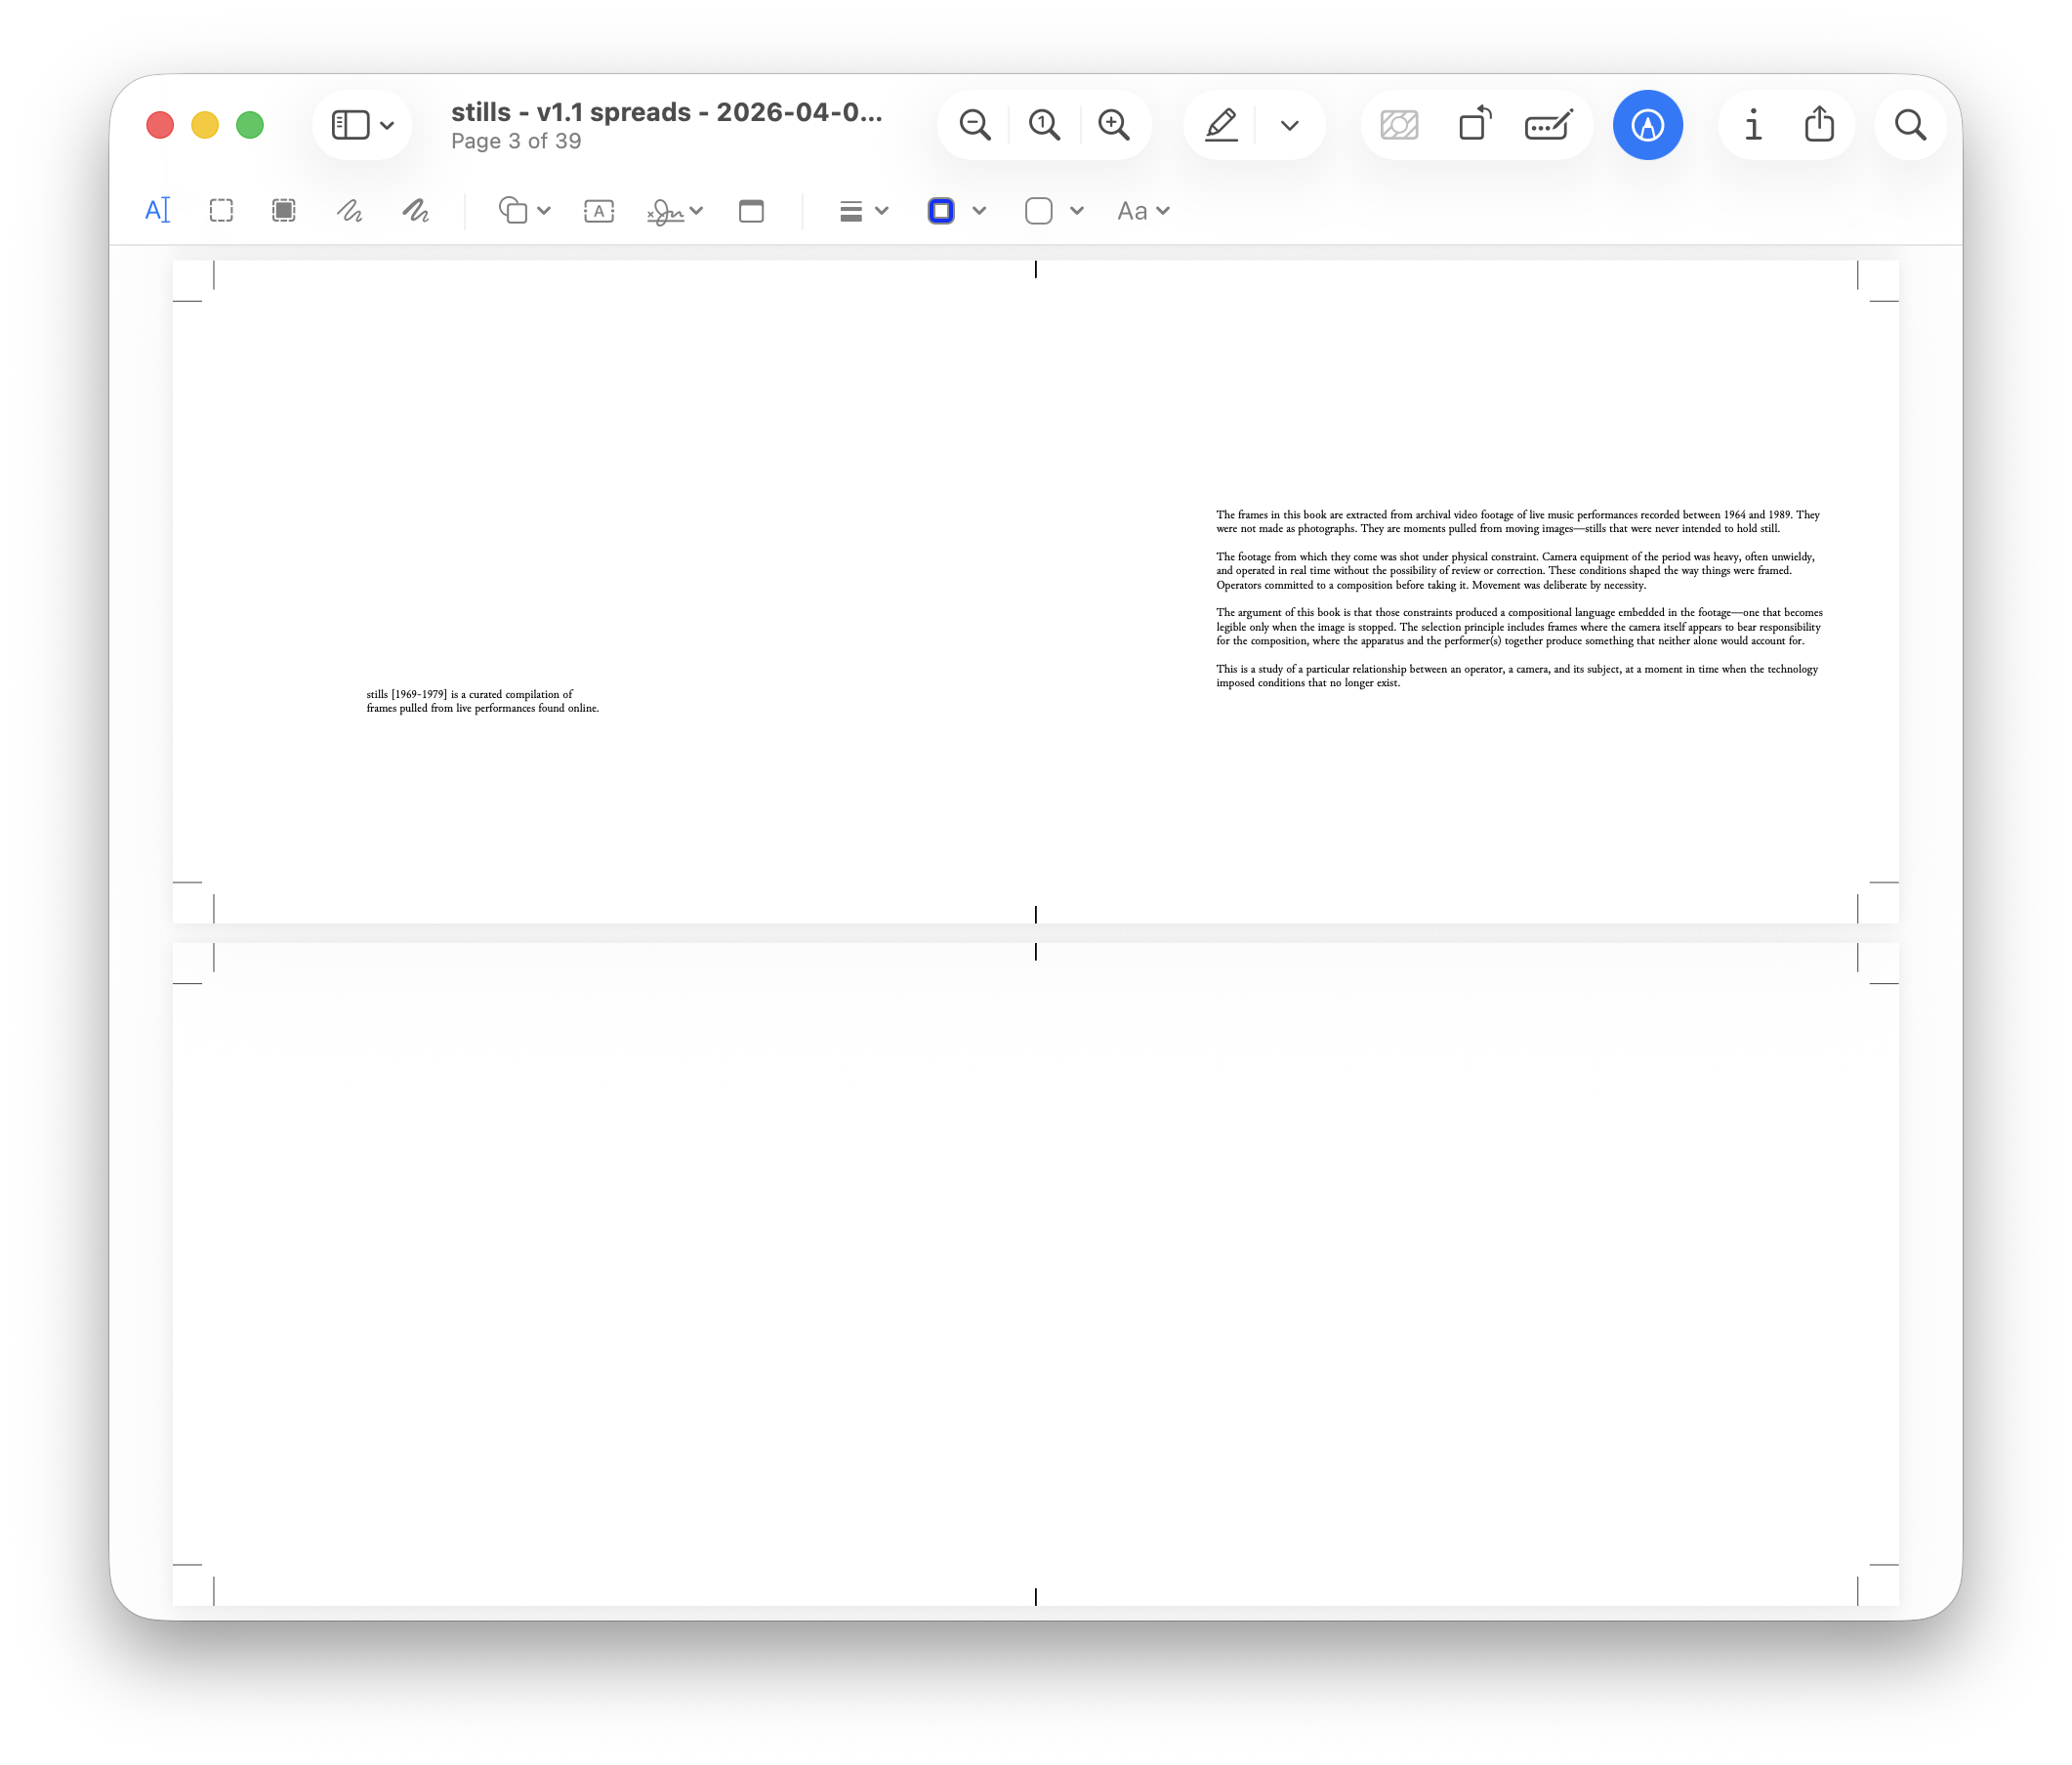2072x1765 pixels.
Task: Toggle the sidebar view button
Action: coord(351,125)
